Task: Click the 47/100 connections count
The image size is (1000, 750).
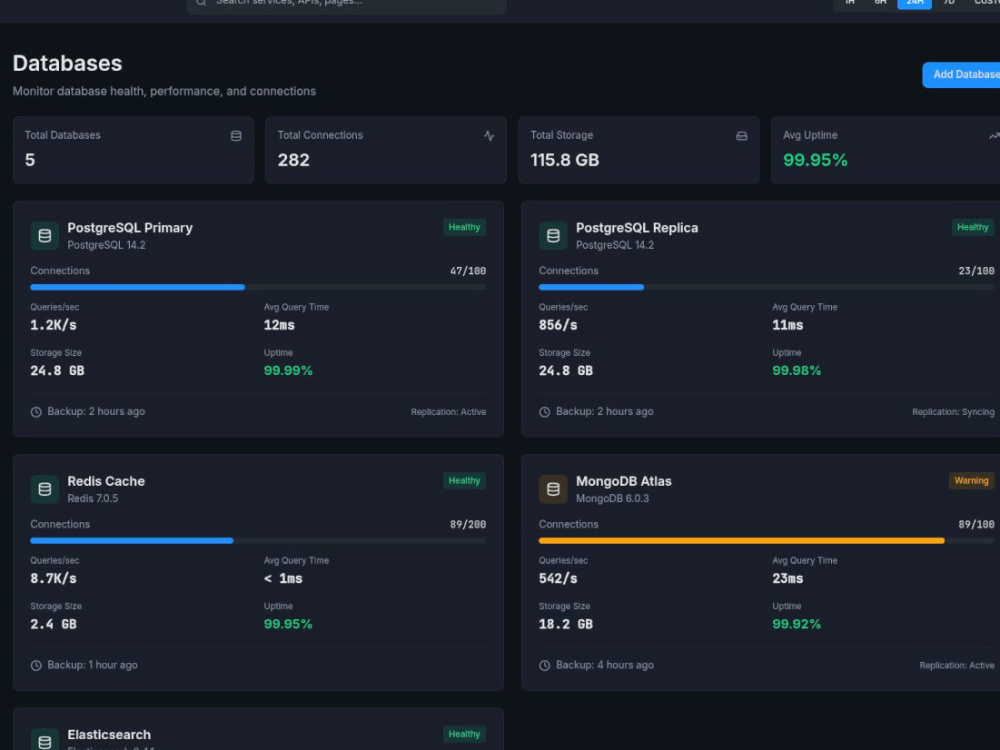Action: coord(468,271)
